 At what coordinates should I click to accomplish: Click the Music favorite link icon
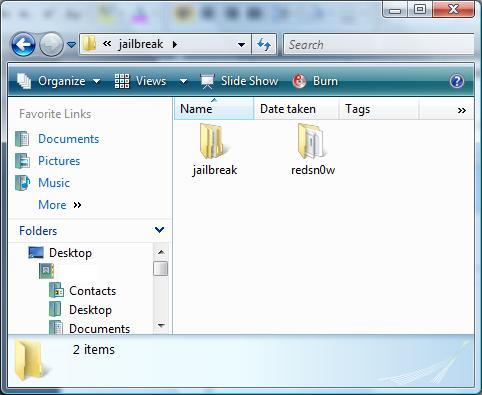point(22,183)
